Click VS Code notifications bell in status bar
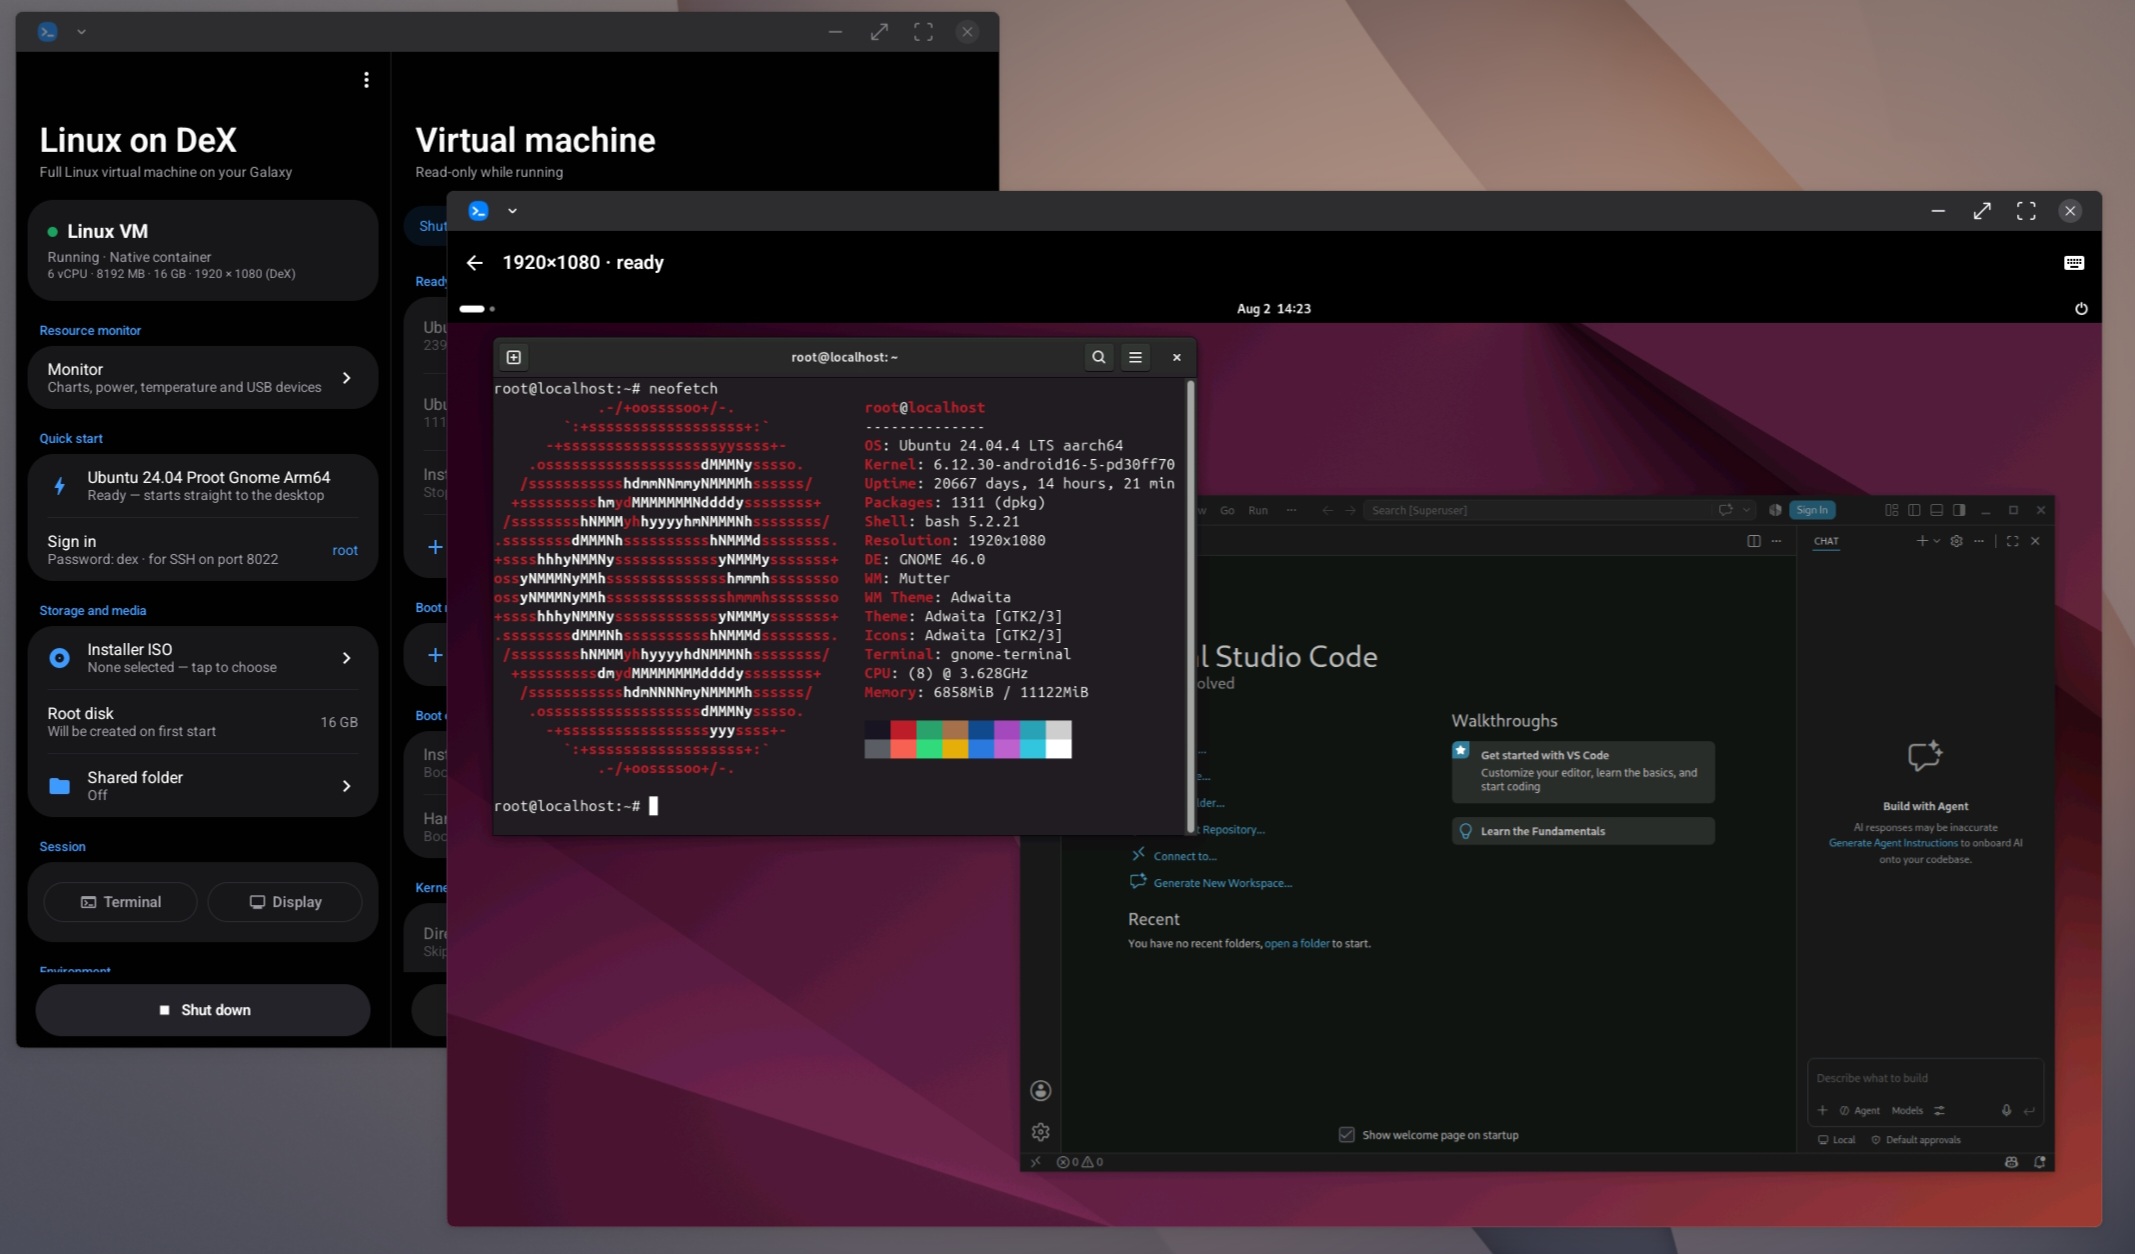The image size is (2135, 1254). pyautogui.click(x=2039, y=1162)
